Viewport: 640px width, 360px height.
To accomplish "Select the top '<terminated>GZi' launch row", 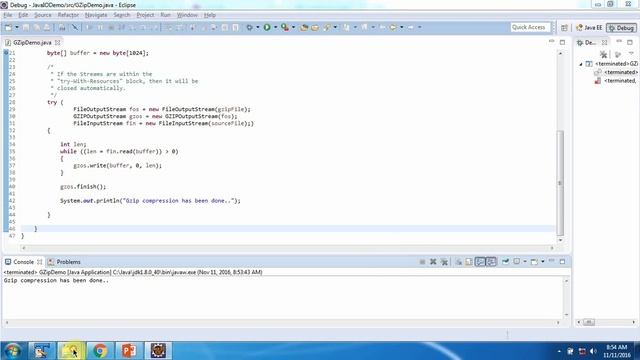I will (x=611, y=64).
